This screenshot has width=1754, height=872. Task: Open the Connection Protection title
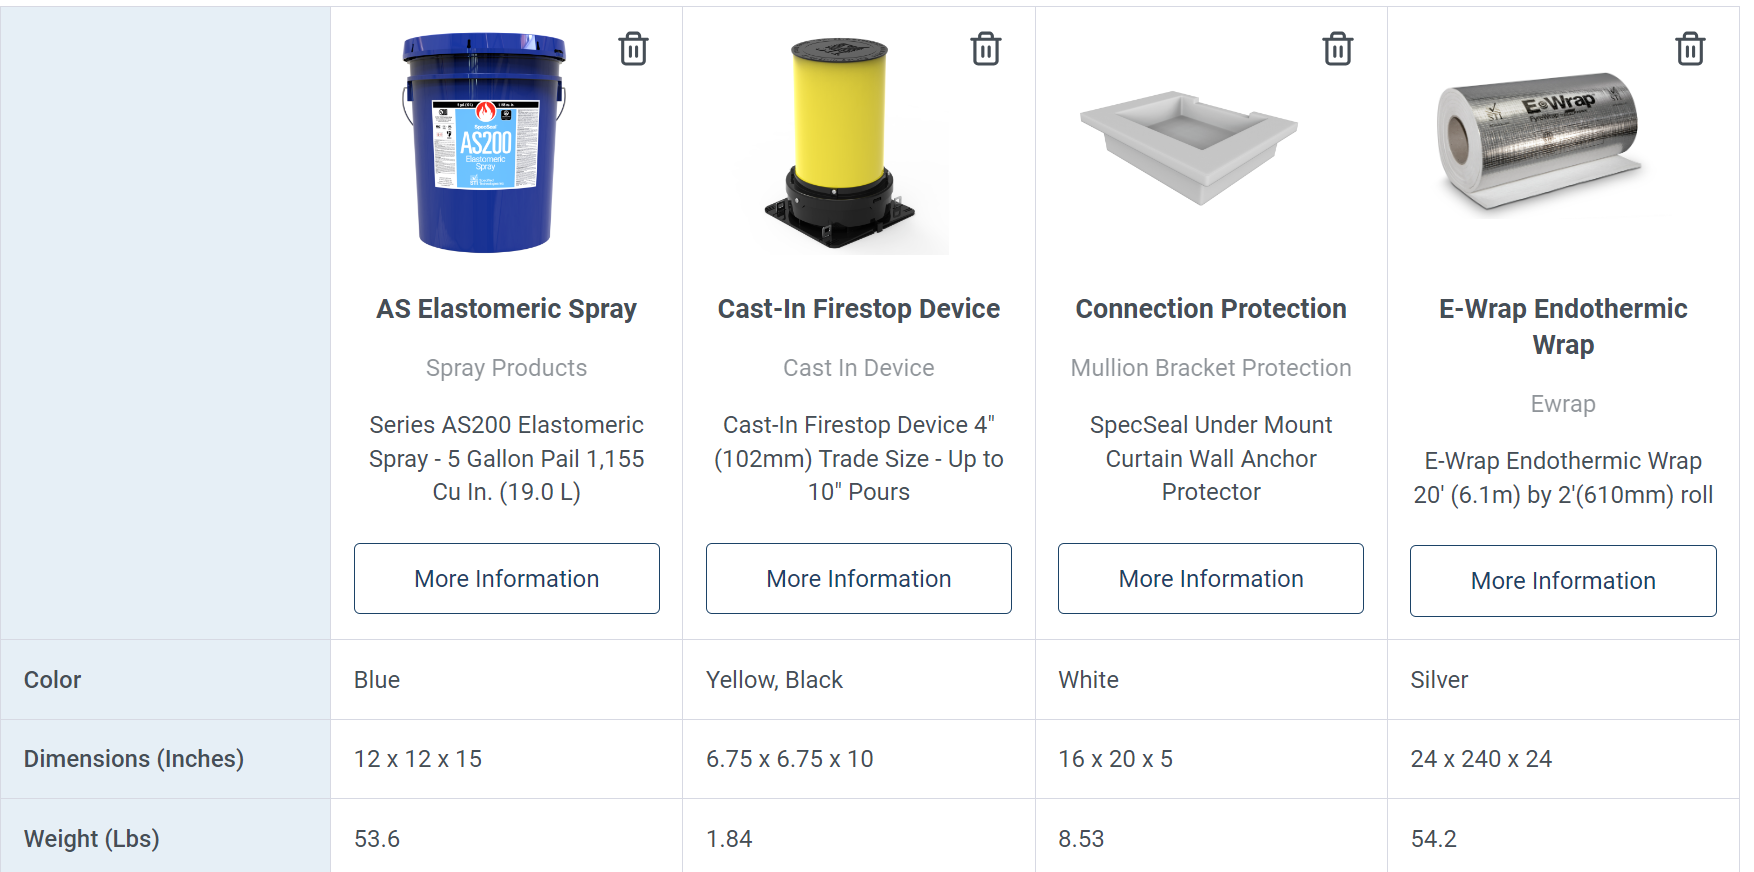pos(1211,309)
